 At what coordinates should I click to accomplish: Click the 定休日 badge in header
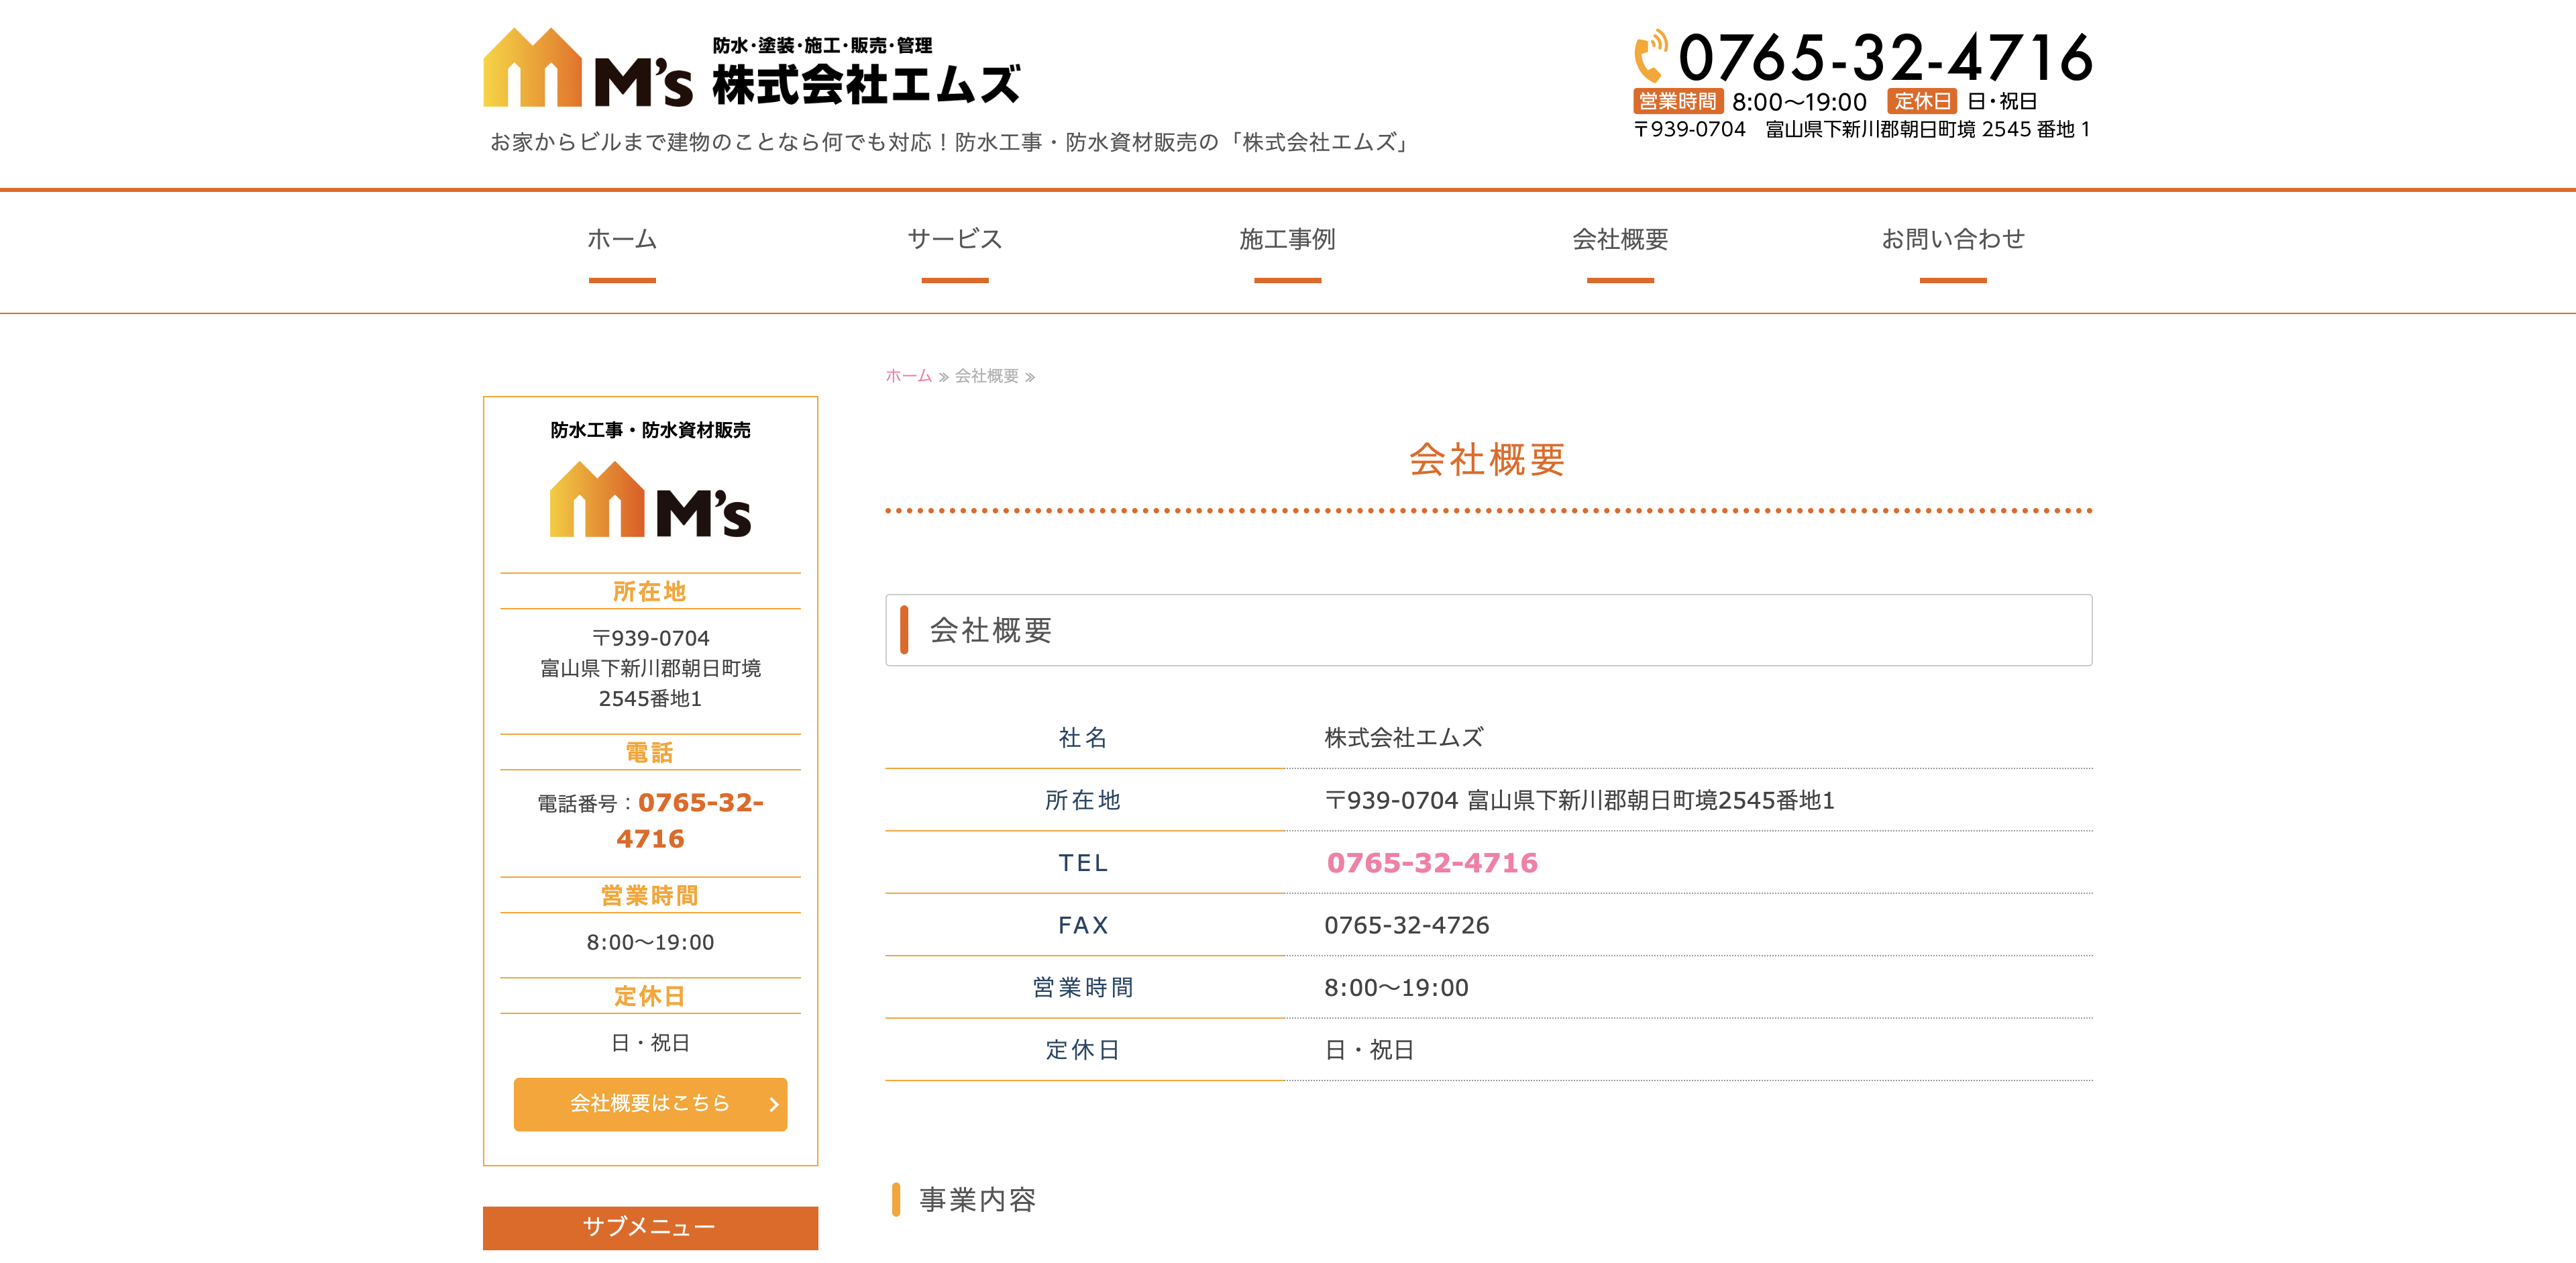click(1921, 102)
